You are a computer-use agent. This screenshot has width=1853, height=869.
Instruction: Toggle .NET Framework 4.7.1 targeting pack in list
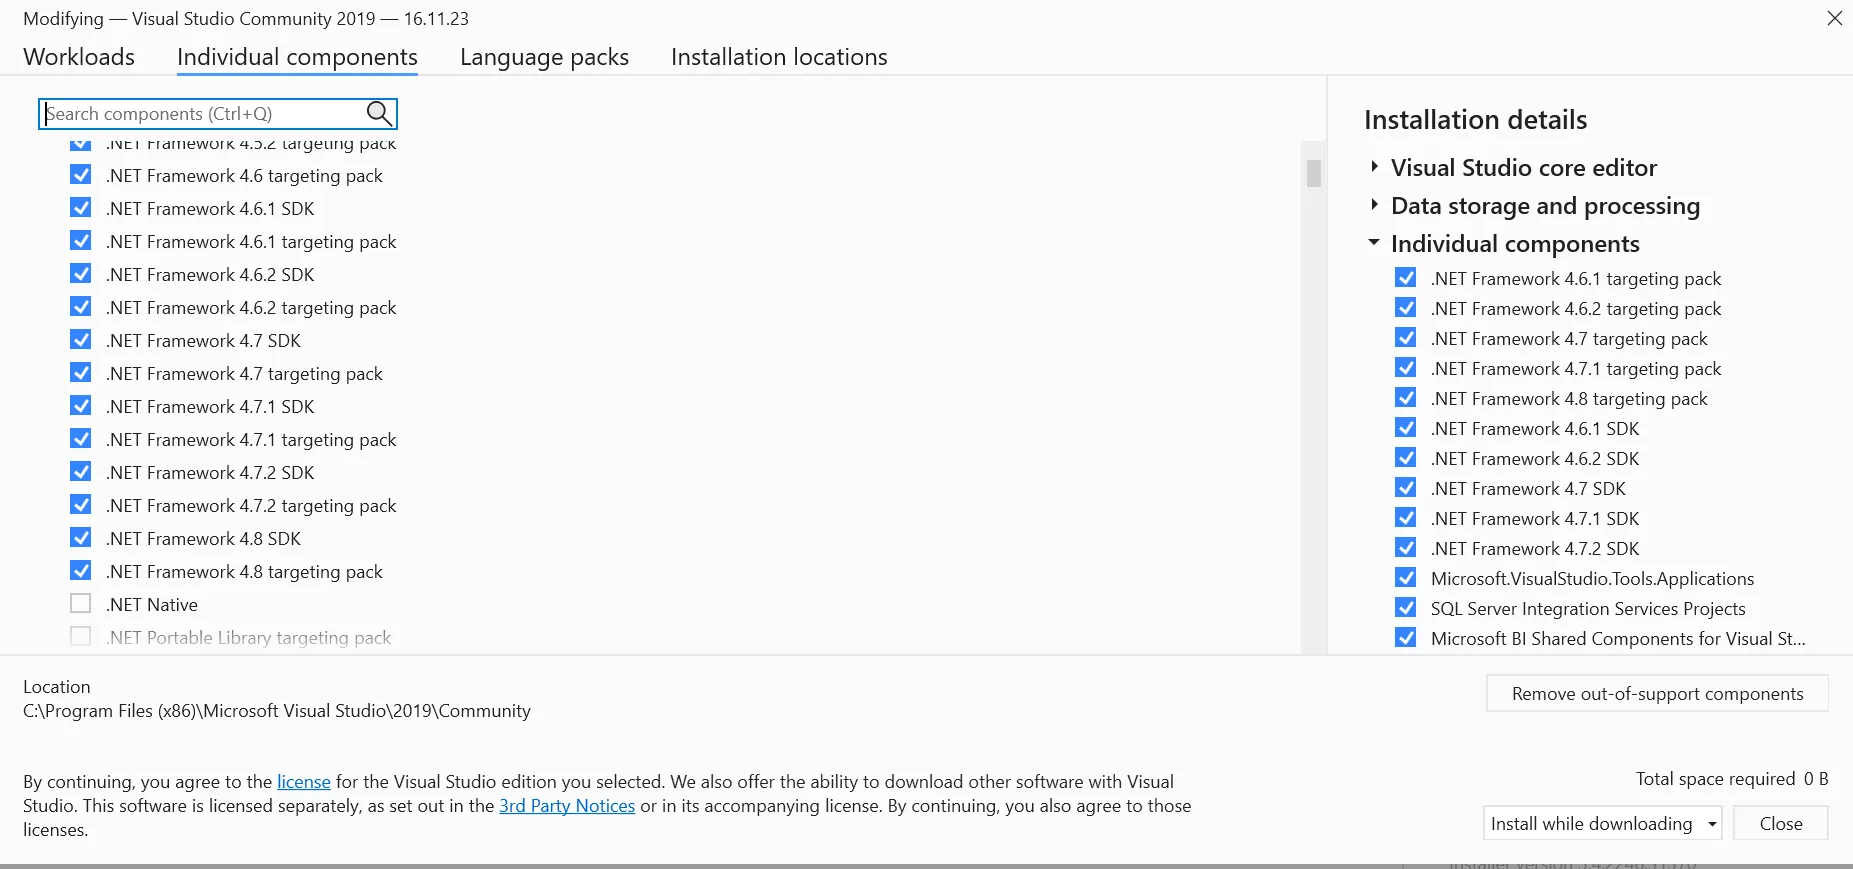[81, 439]
